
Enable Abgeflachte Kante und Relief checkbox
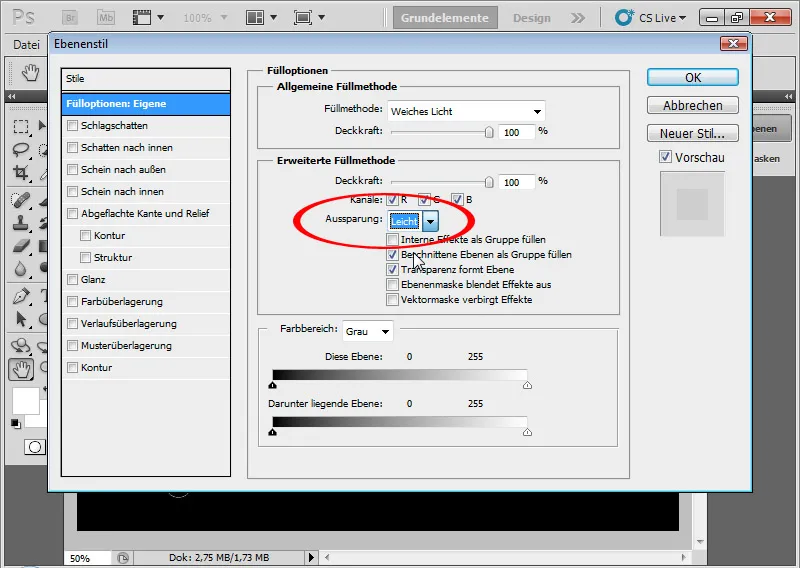click(x=72, y=213)
